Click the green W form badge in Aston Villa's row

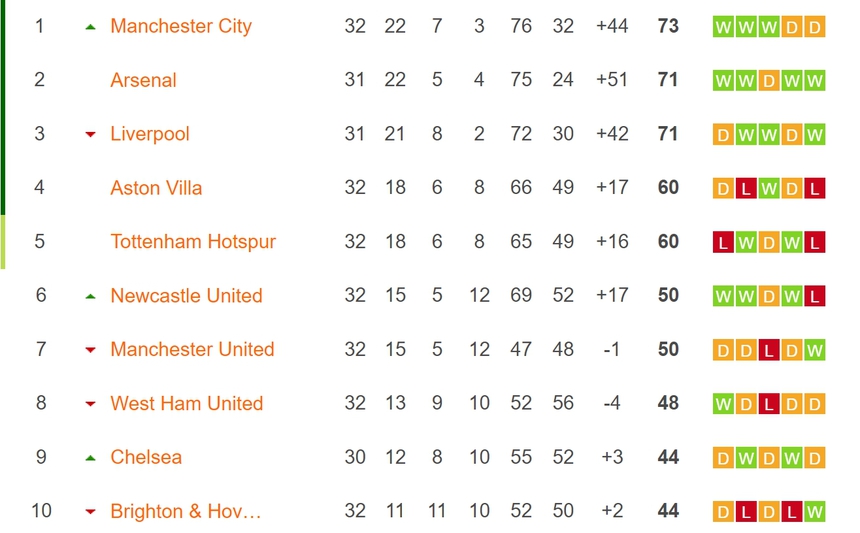pyautogui.click(x=769, y=188)
